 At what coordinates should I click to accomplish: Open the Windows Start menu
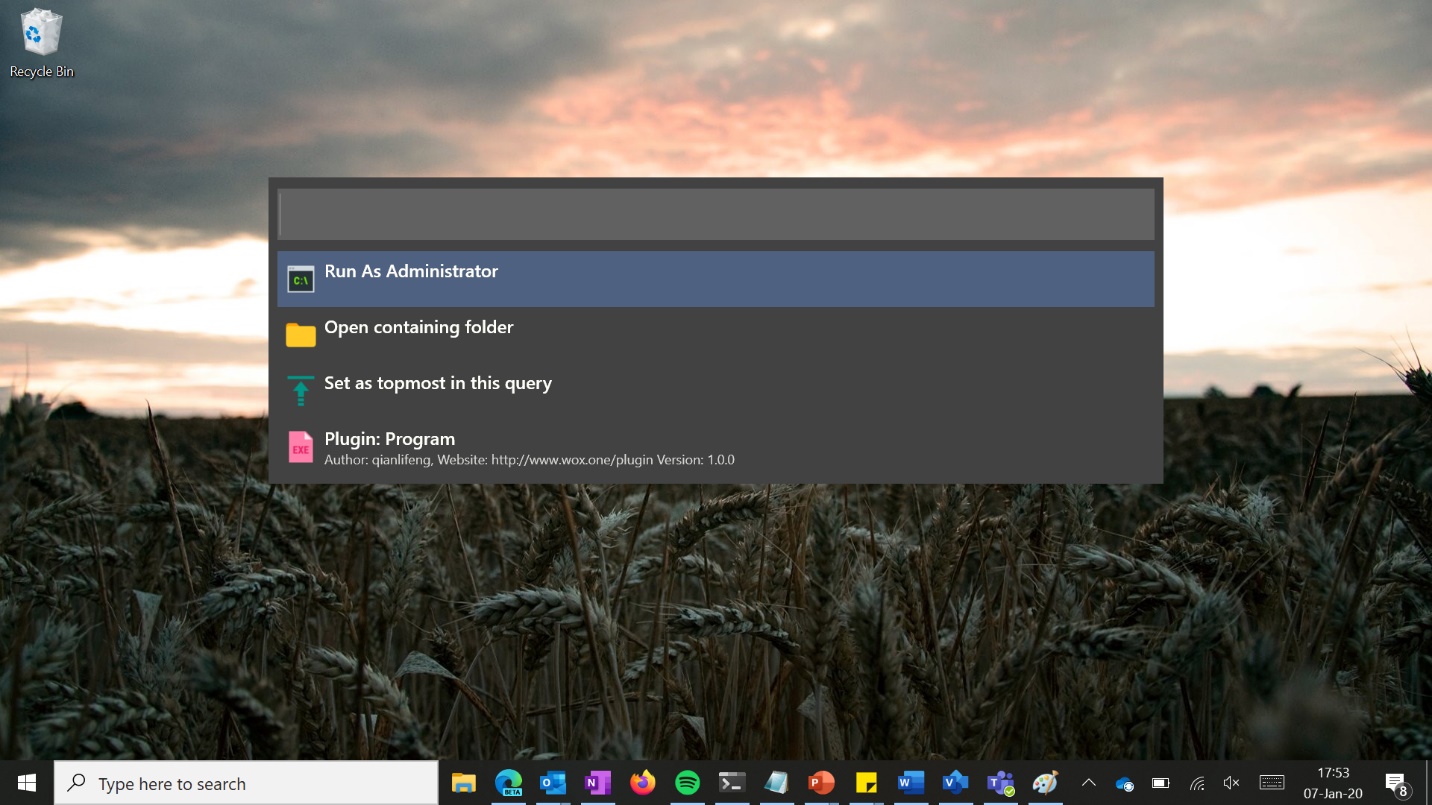pyautogui.click(x=27, y=783)
